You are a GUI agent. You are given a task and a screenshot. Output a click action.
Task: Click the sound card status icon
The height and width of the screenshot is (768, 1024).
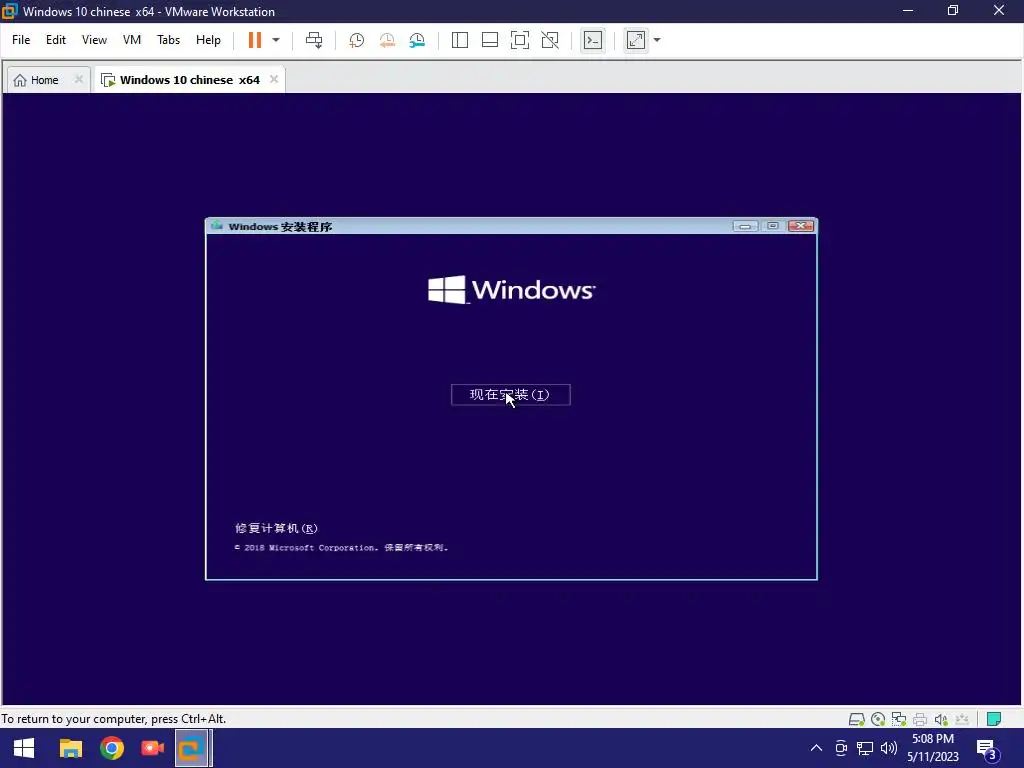pyautogui.click(x=941, y=719)
